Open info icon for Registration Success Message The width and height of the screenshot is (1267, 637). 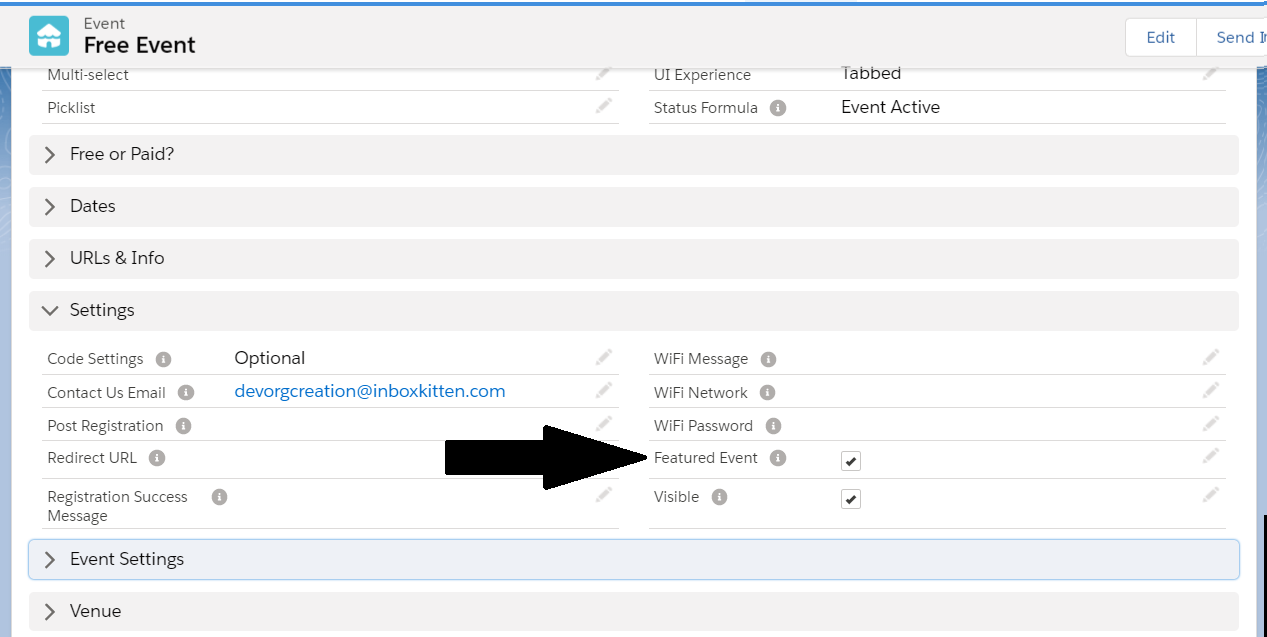point(220,497)
